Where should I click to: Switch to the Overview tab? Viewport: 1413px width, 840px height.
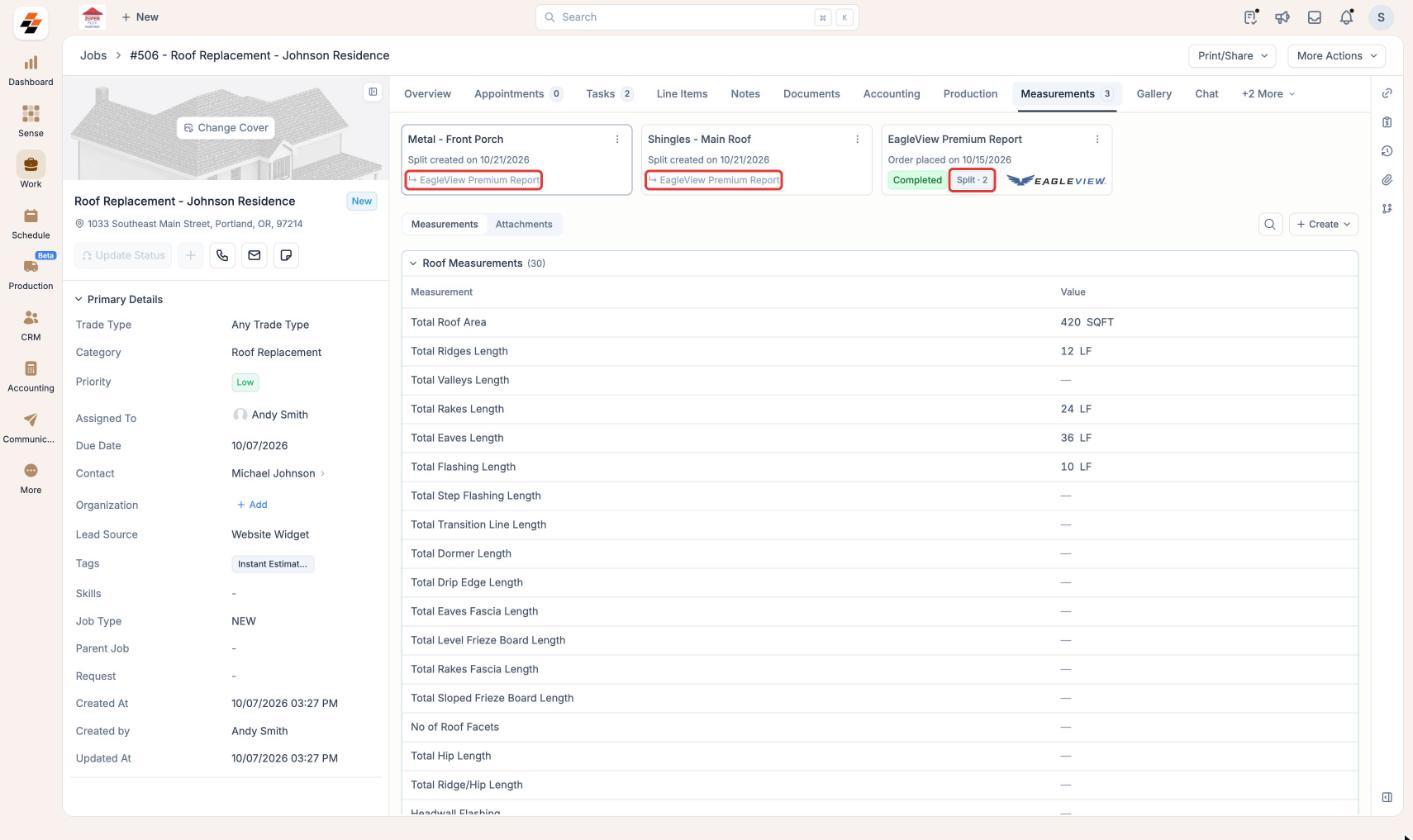click(x=427, y=94)
